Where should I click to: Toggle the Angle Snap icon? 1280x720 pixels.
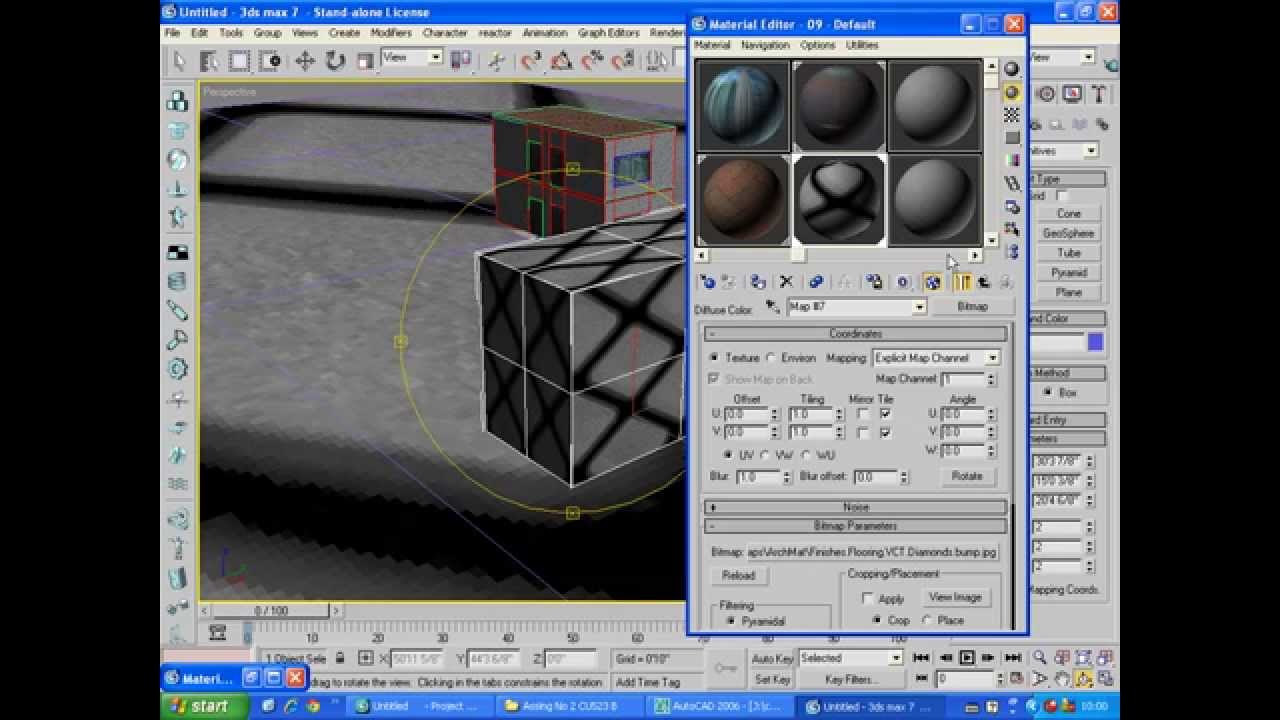click(562, 61)
